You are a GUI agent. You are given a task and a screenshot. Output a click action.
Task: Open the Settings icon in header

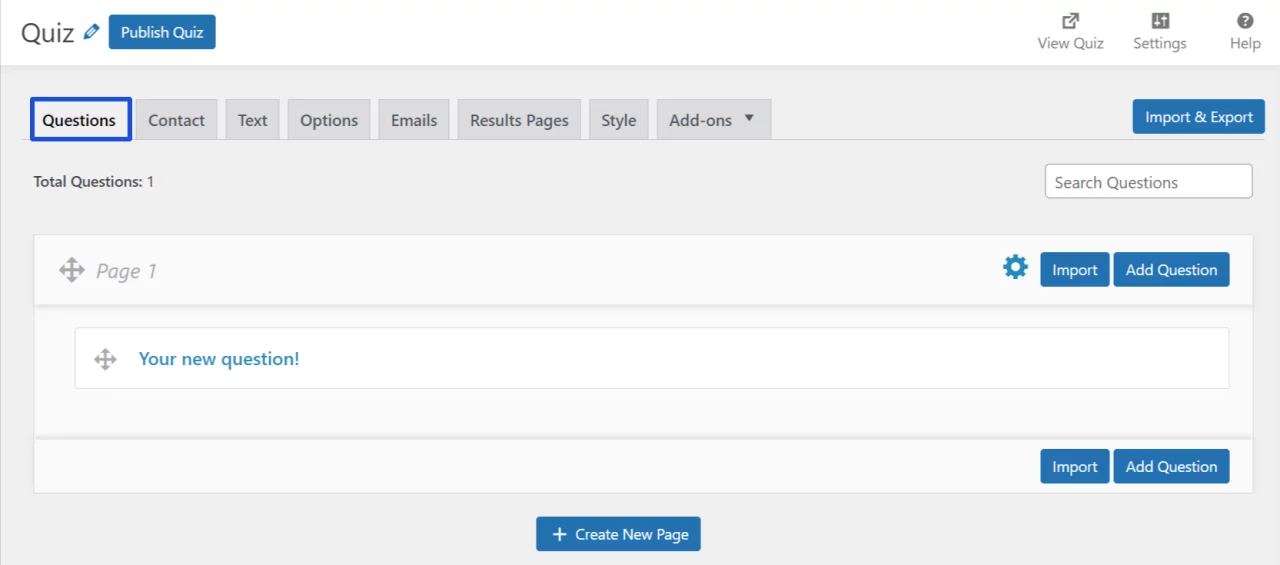point(1160,20)
